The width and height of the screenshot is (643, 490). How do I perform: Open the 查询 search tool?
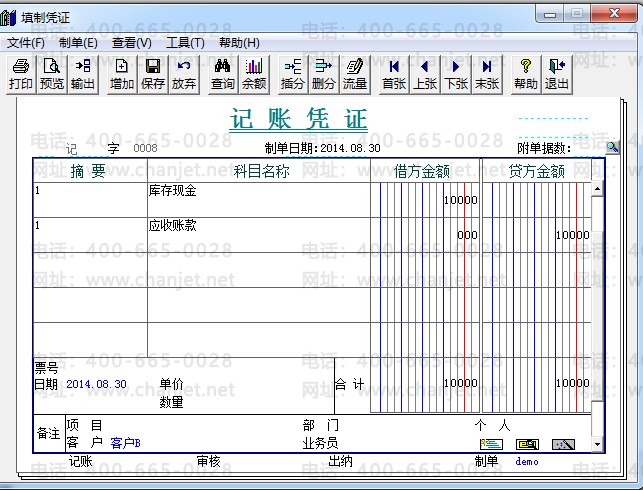point(223,74)
